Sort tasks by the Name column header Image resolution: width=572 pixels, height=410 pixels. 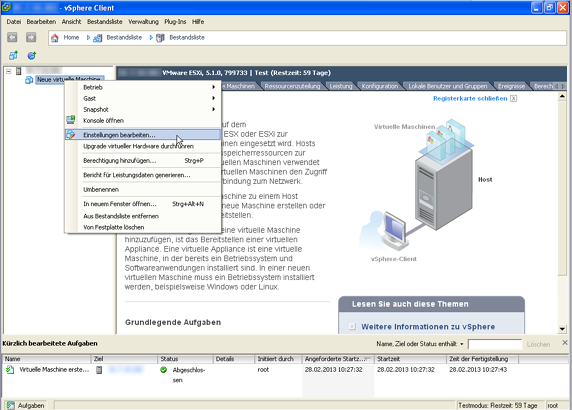(x=47, y=359)
